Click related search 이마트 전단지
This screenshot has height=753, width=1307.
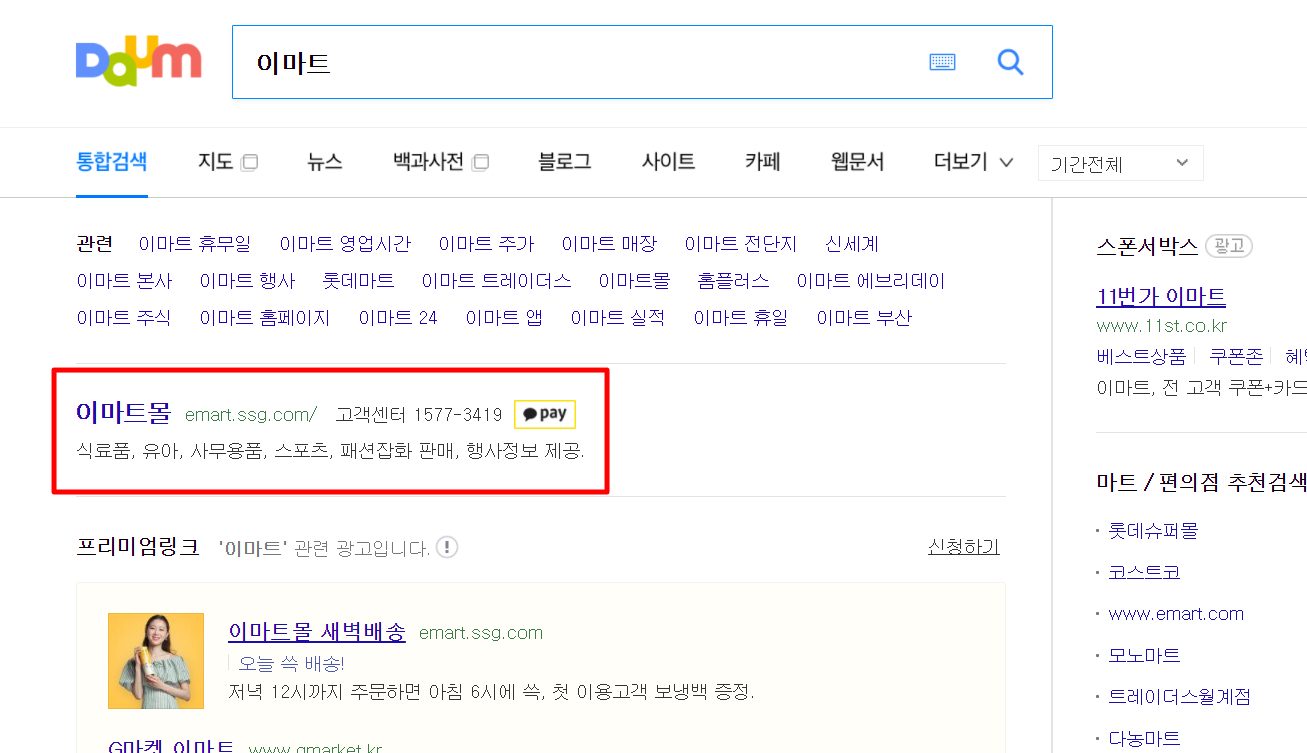click(x=741, y=244)
